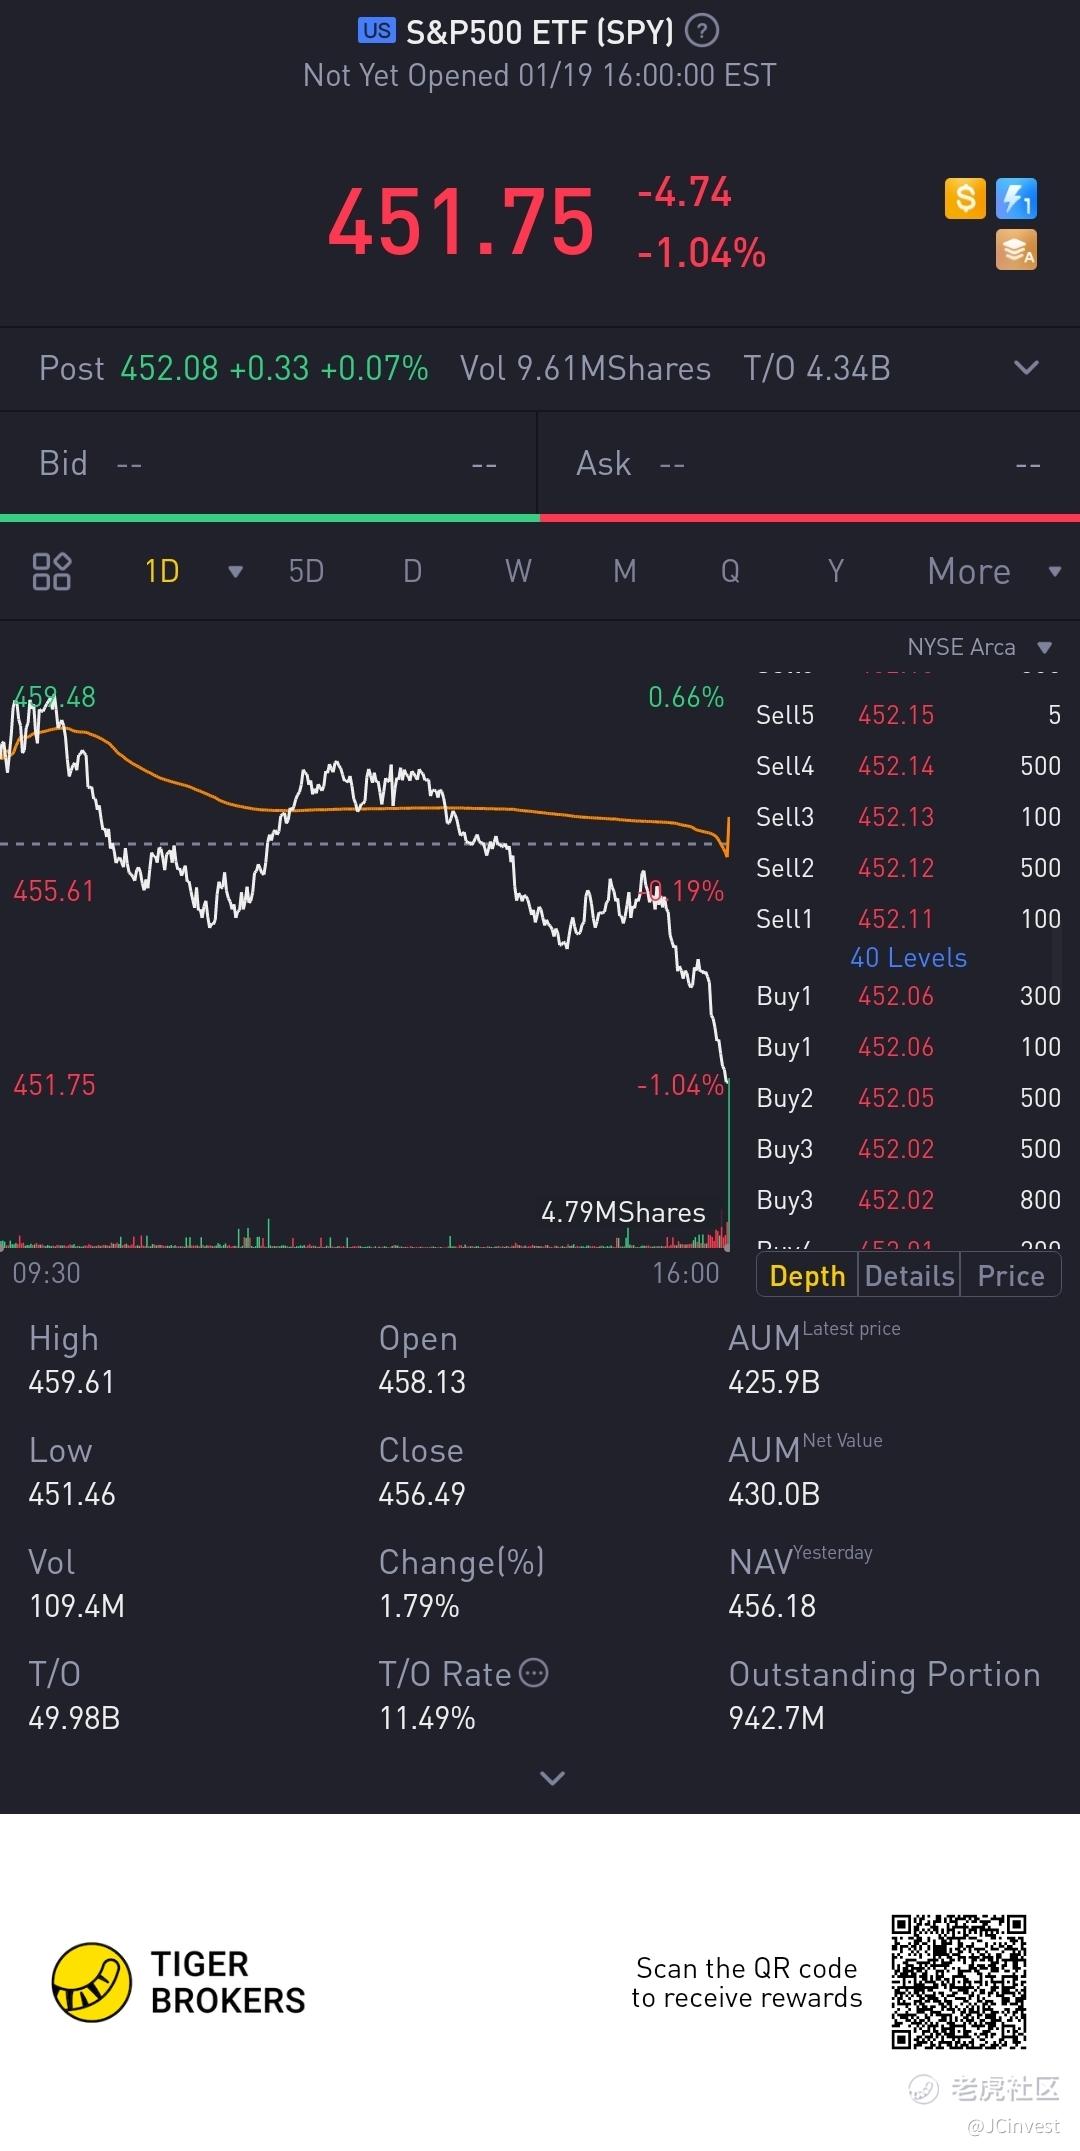The image size is (1080, 2151).
Task: Switch to the Q quarterly chart
Action: pos(730,571)
